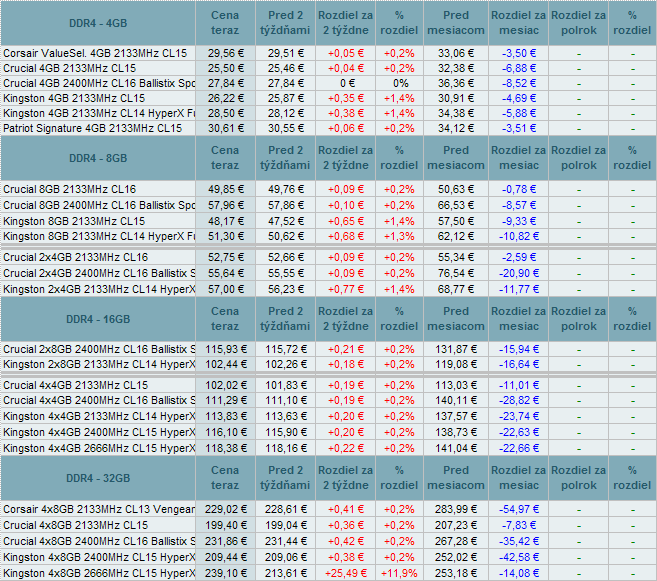This screenshot has height=581, width=657.
Task: Click Kingston 4x4GB 2400MHz CL15 HyperX name
Action: pos(99,432)
